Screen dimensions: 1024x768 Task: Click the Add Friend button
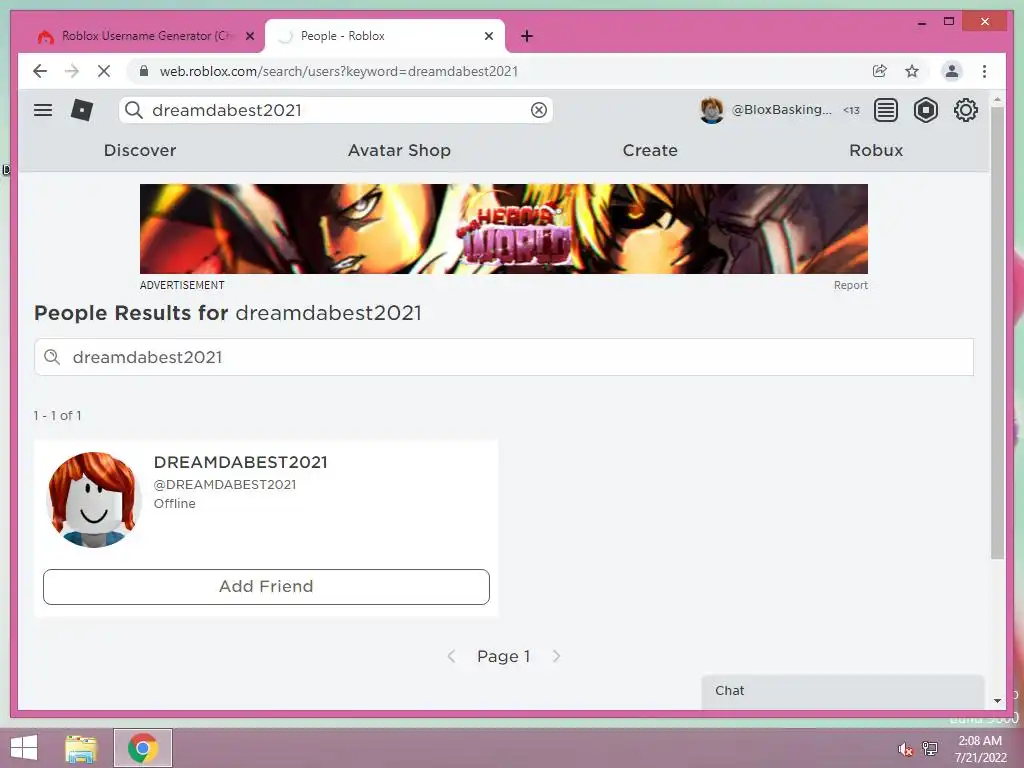tap(266, 586)
